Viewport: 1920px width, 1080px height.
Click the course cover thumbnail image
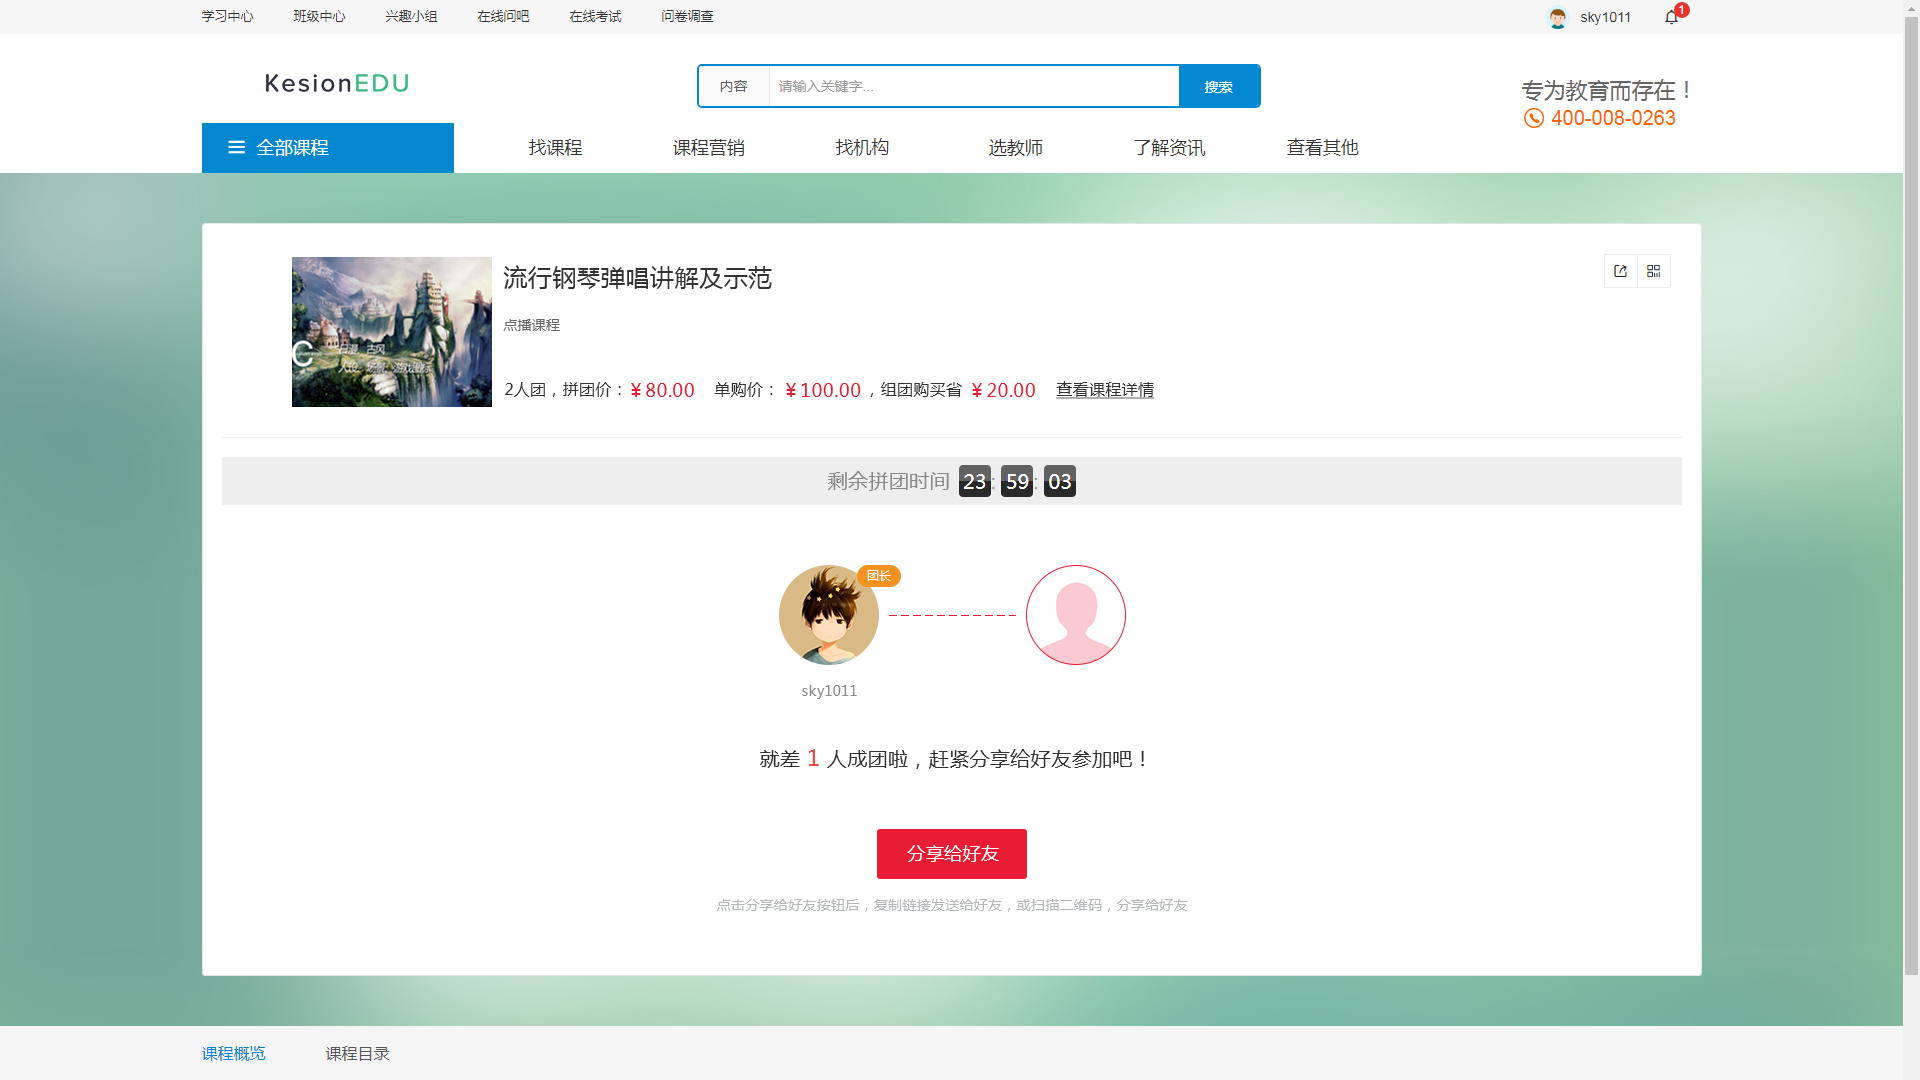[x=391, y=332]
